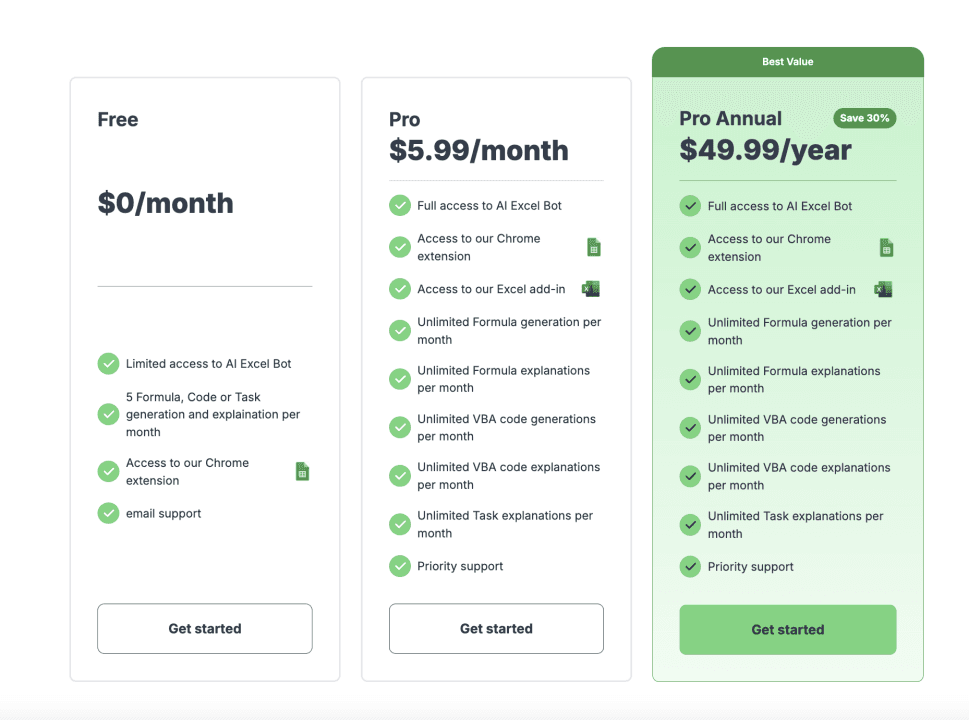This screenshot has width=969, height=720.
Task: Select the $49.99/year price heading
Action: pyautogui.click(x=765, y=150)
